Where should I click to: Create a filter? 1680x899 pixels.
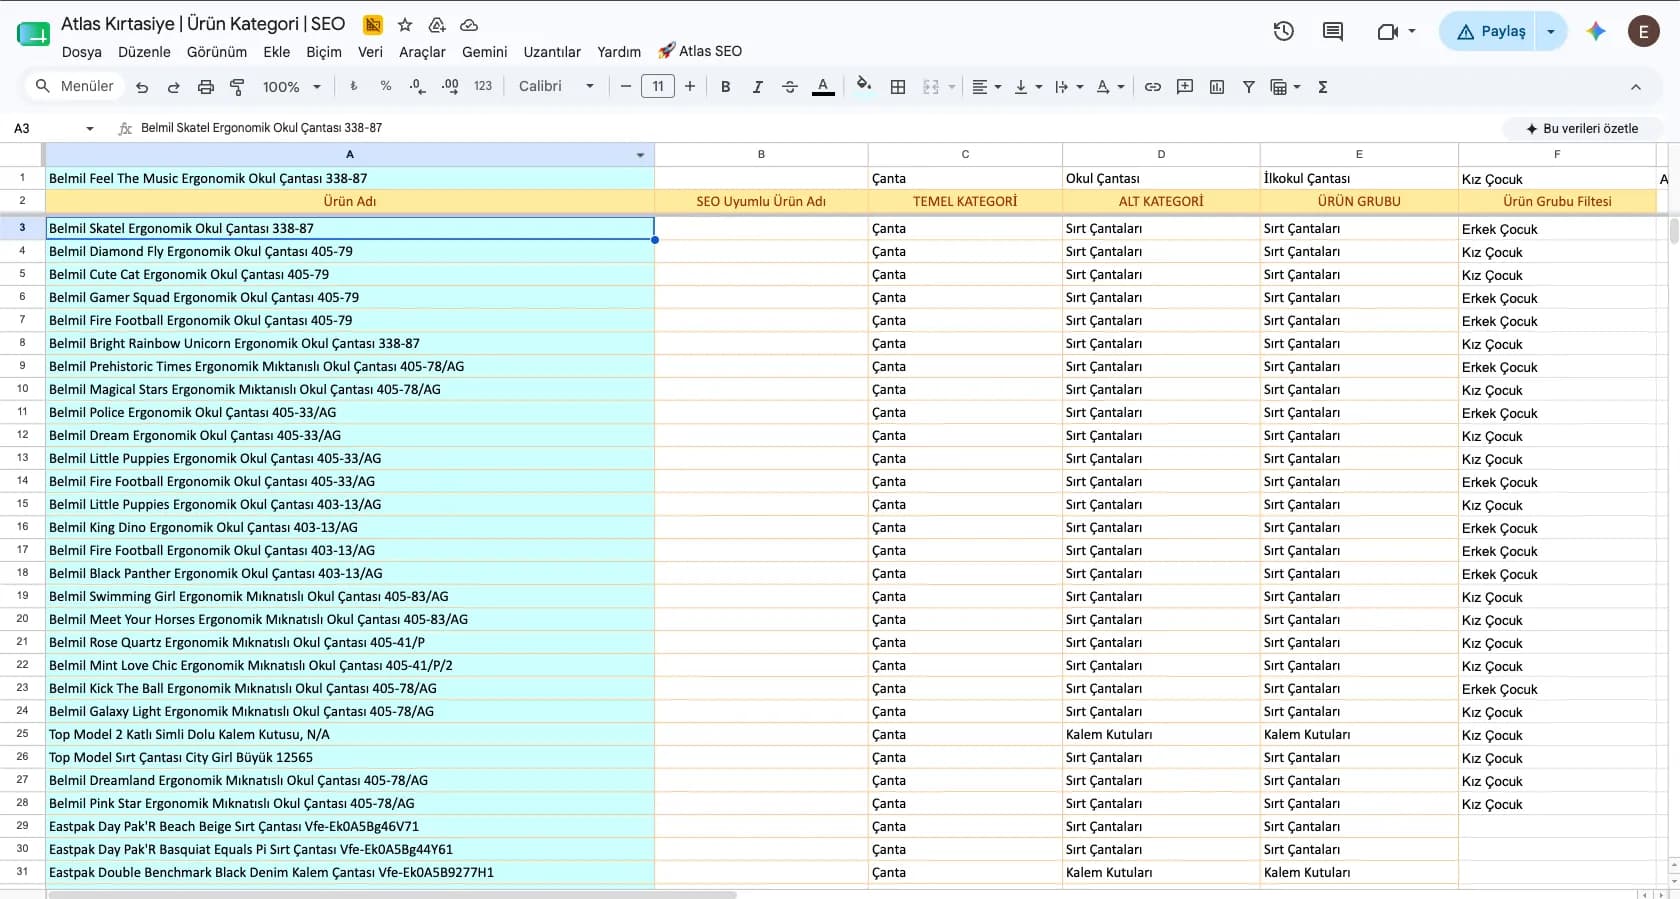tap(1248, 87)
